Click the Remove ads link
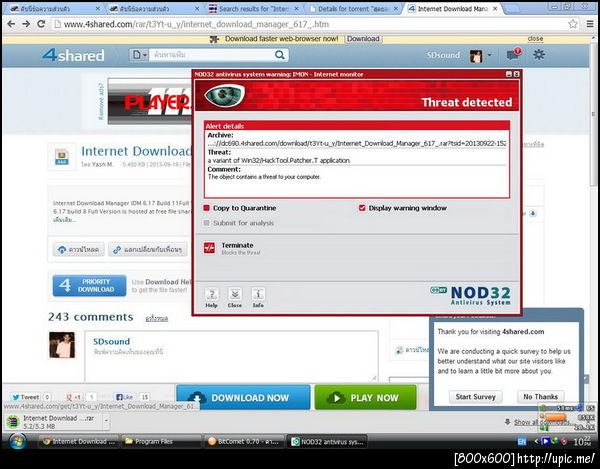Screen dimensions: 600x469 101,101
